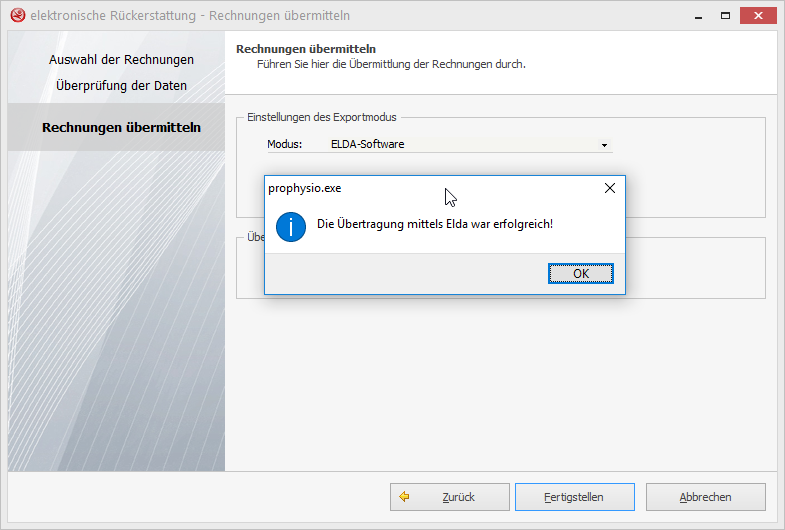Click the prophysio app icon in title bar
The image size is (785, 530).
(x=16, y=16)
